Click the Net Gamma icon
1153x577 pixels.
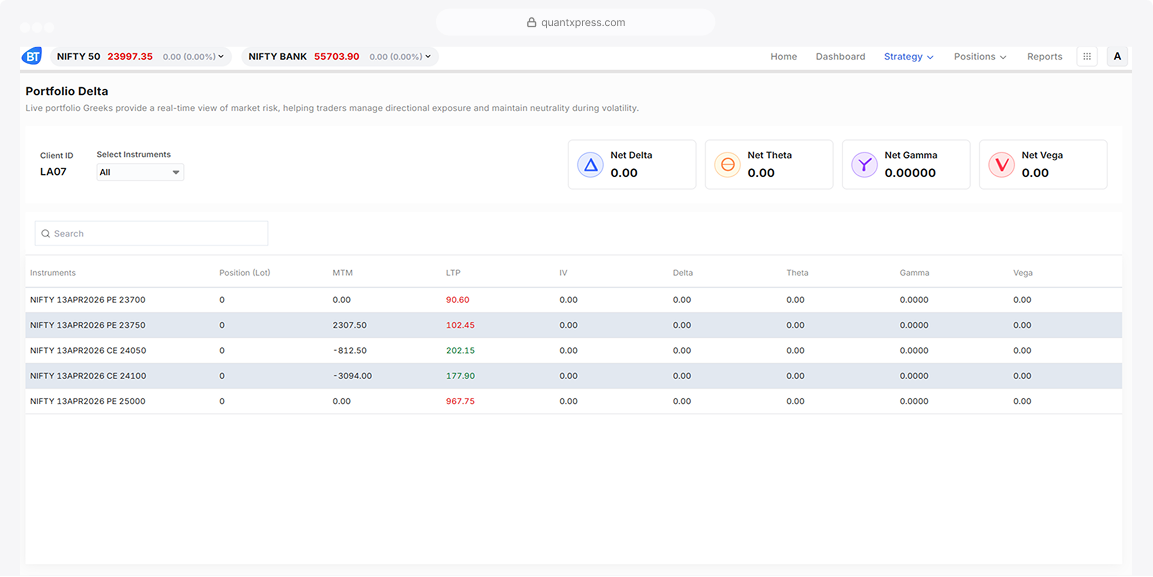865,165
